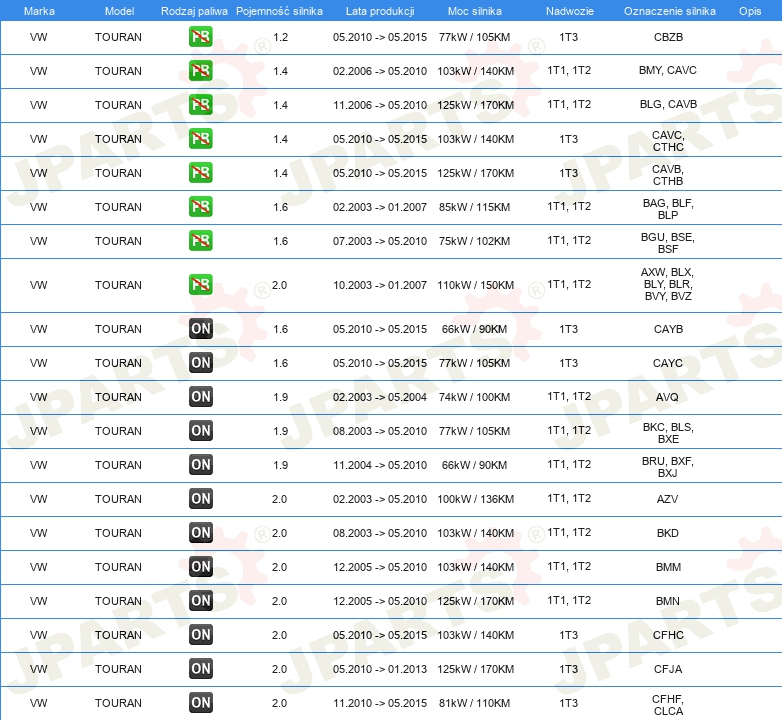This screenshot has width=782, height=720.
Task: Click the ON diesel icon in the CAYB row
Action: [200, 329]
